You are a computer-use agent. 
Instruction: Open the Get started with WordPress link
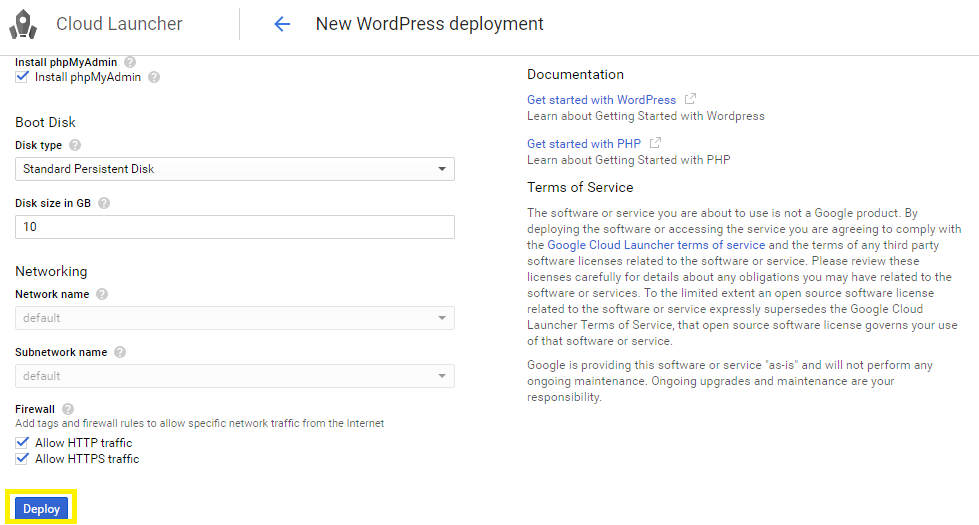(601, 100)
